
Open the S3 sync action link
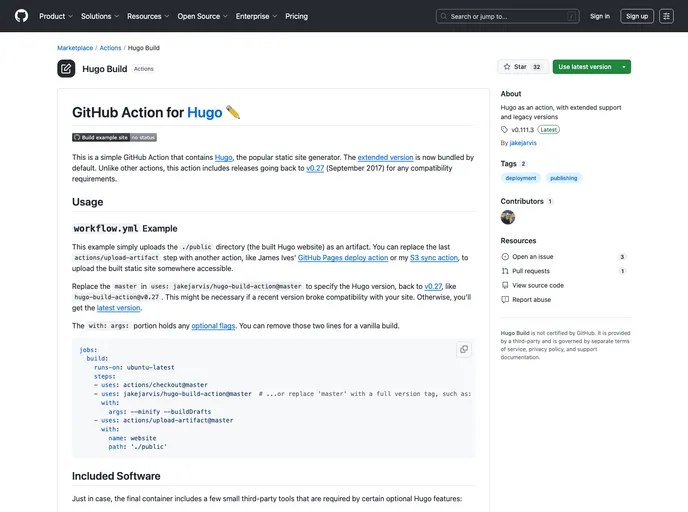[x=434, y=258]
